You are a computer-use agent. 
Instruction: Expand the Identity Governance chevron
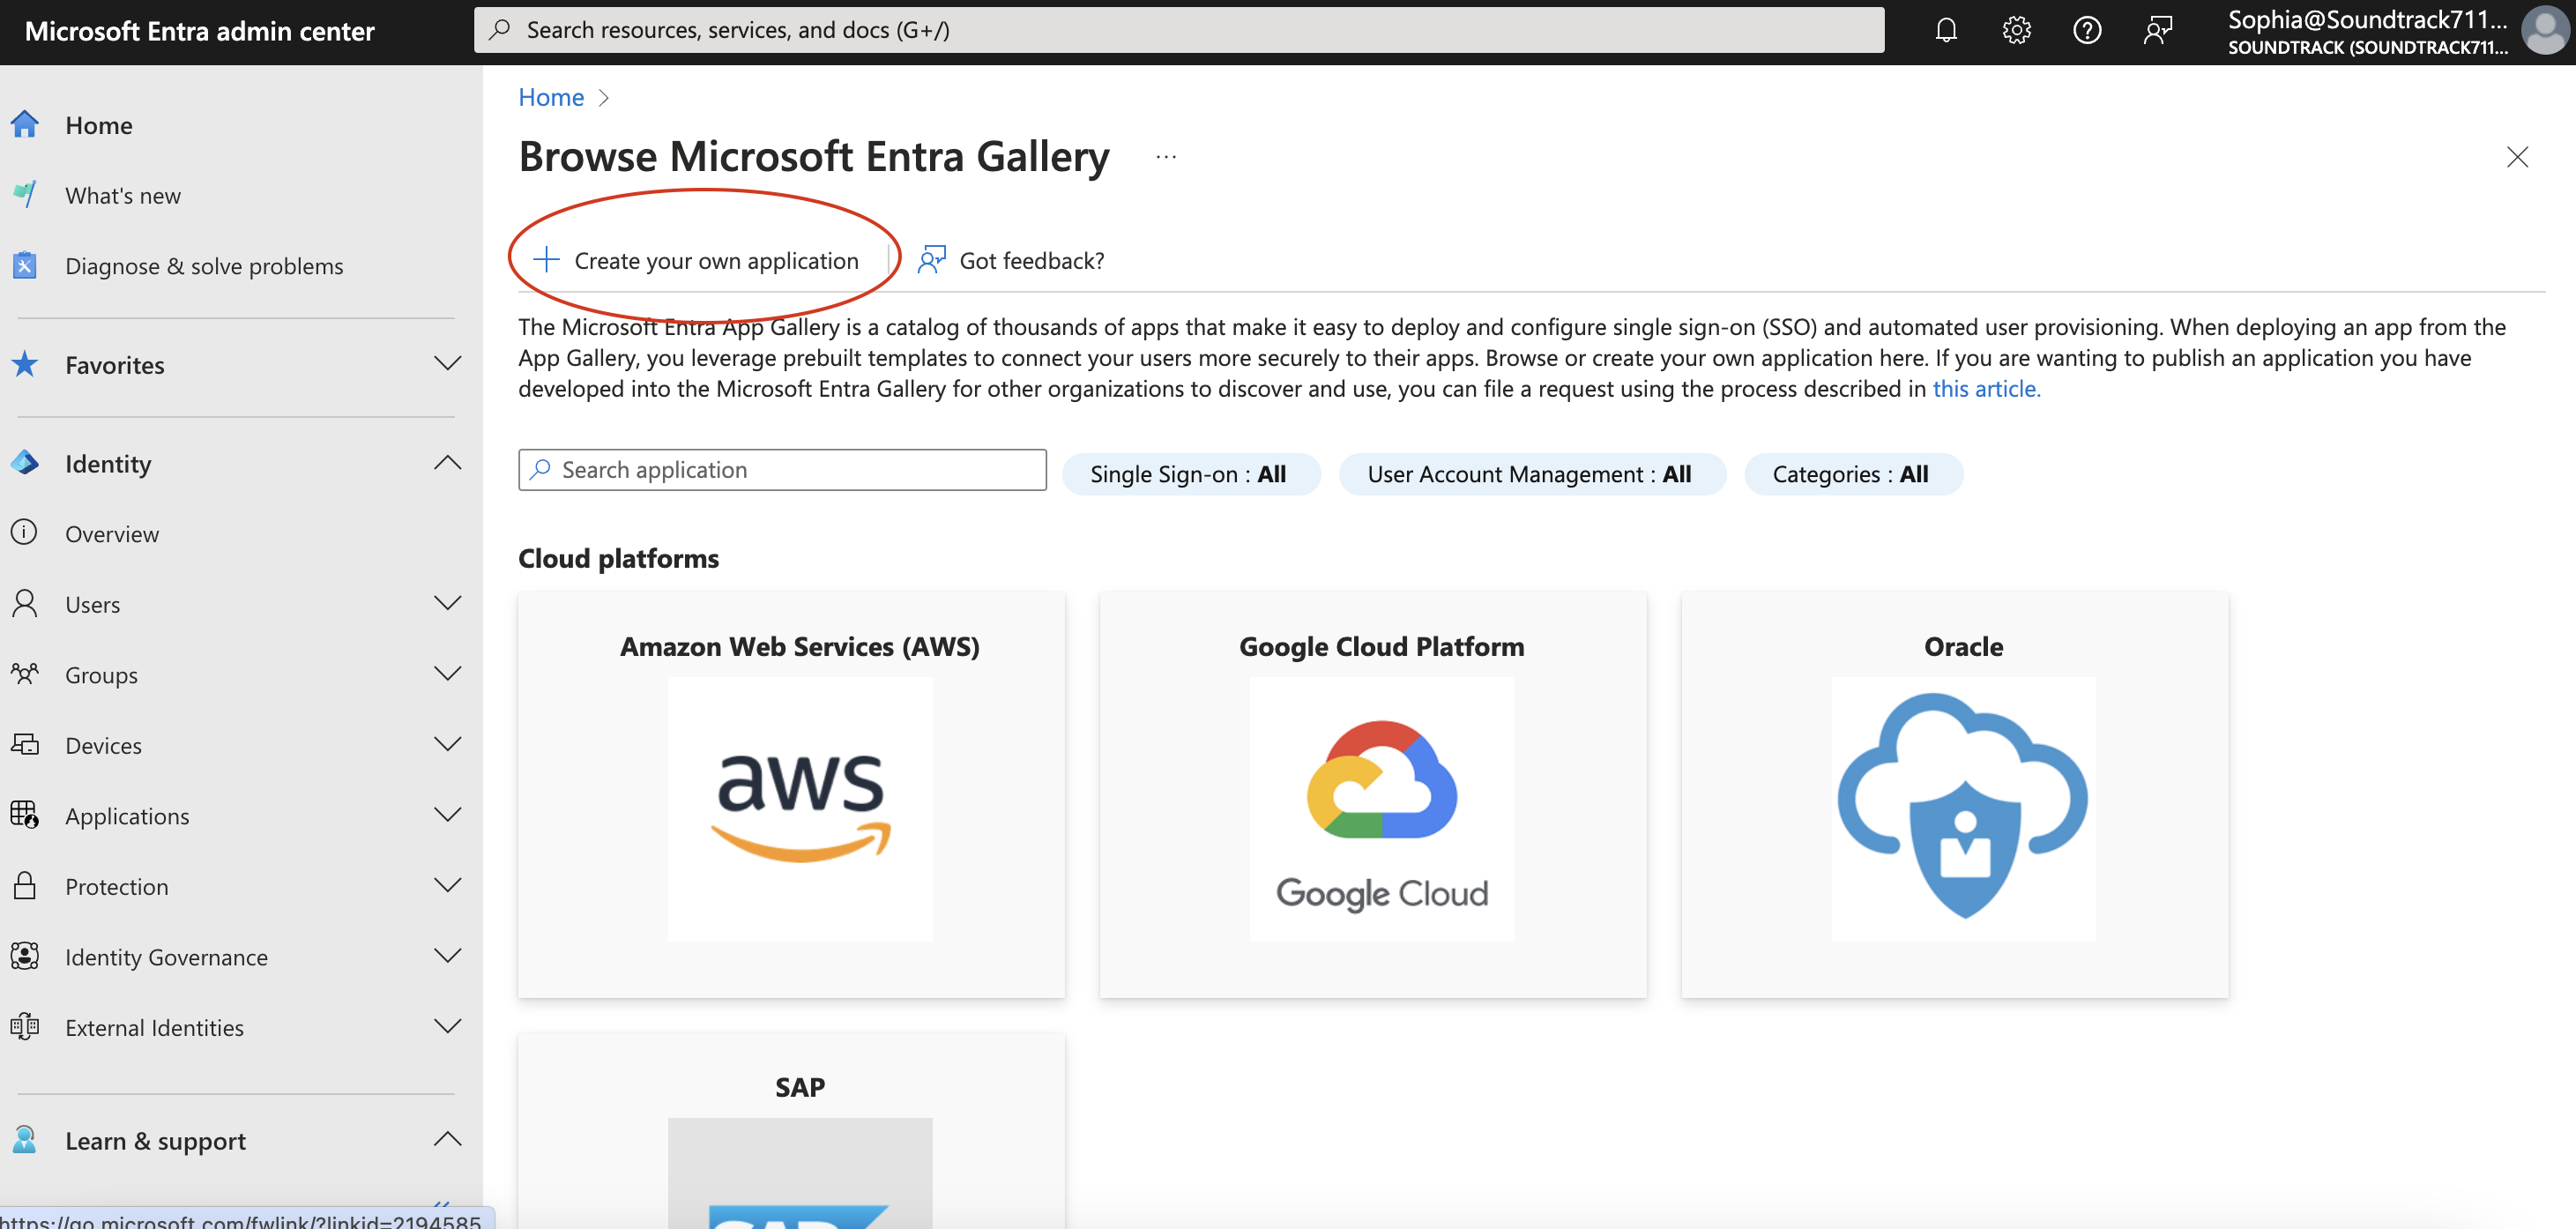click(448, 955)
